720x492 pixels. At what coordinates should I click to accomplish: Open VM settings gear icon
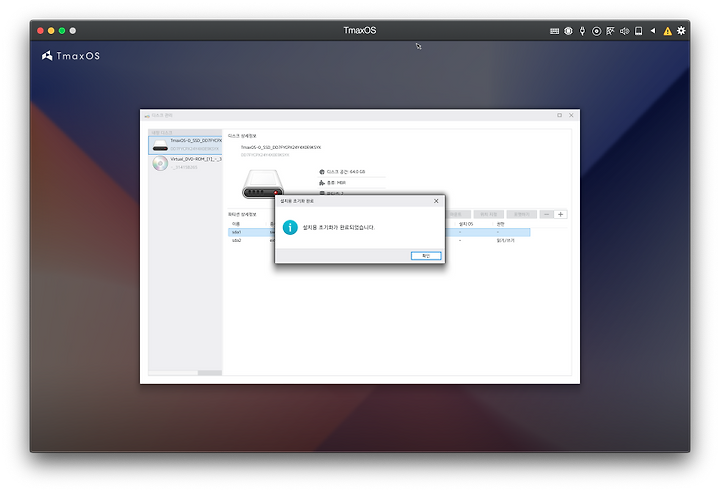(681, 31)
